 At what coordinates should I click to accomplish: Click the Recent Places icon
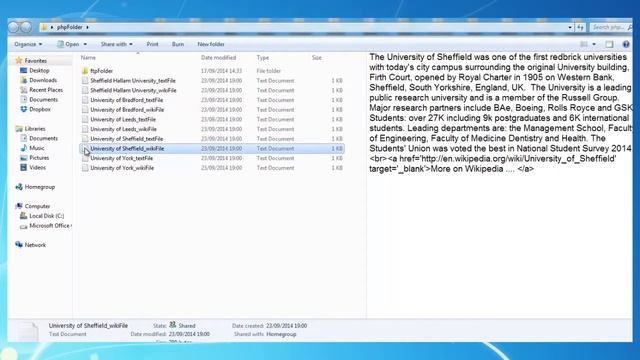point(24,90)
